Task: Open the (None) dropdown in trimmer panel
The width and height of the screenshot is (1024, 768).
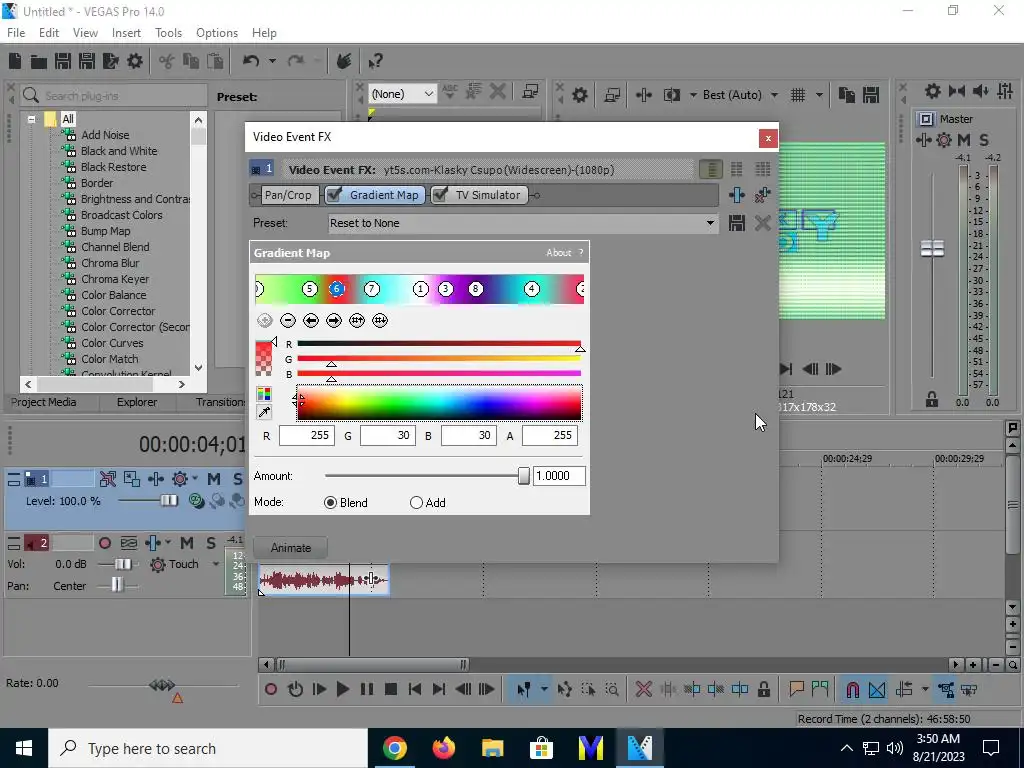Action: [402, 94]
